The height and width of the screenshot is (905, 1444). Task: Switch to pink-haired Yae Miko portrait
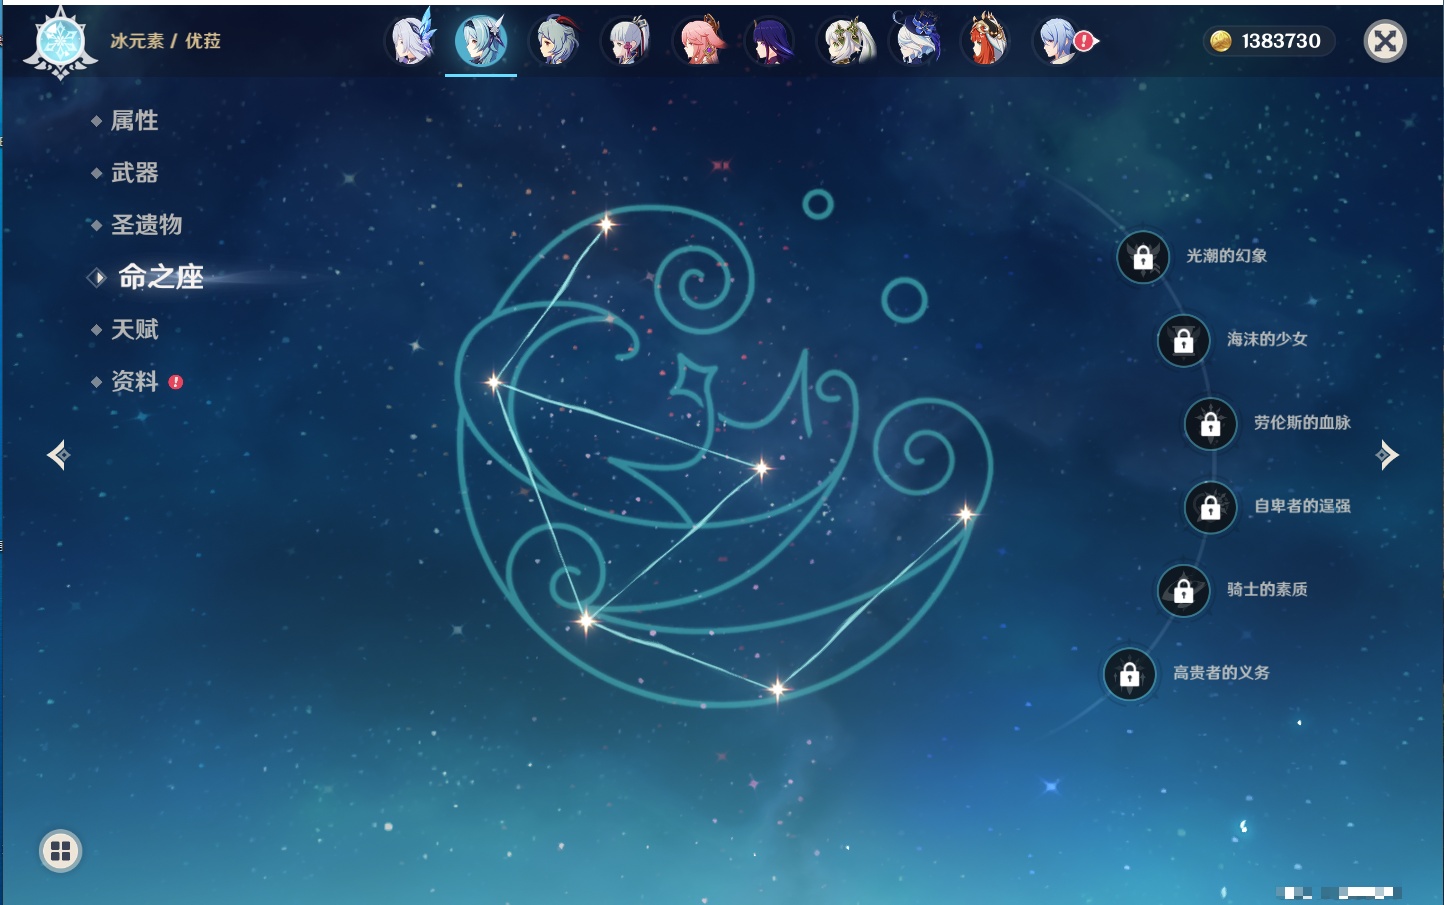coord(700,42)
